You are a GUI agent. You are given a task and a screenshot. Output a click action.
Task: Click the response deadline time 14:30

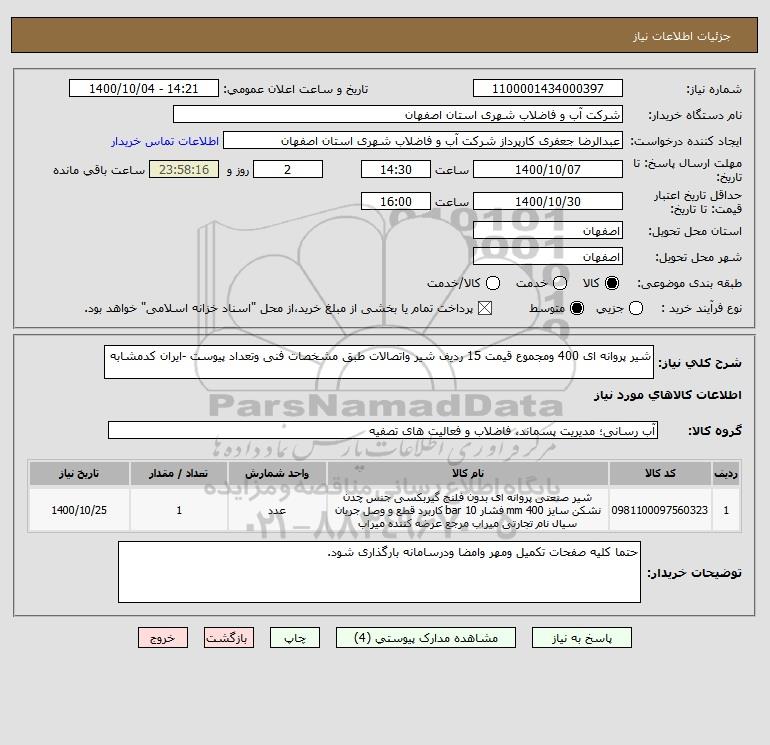pos(396,169)
